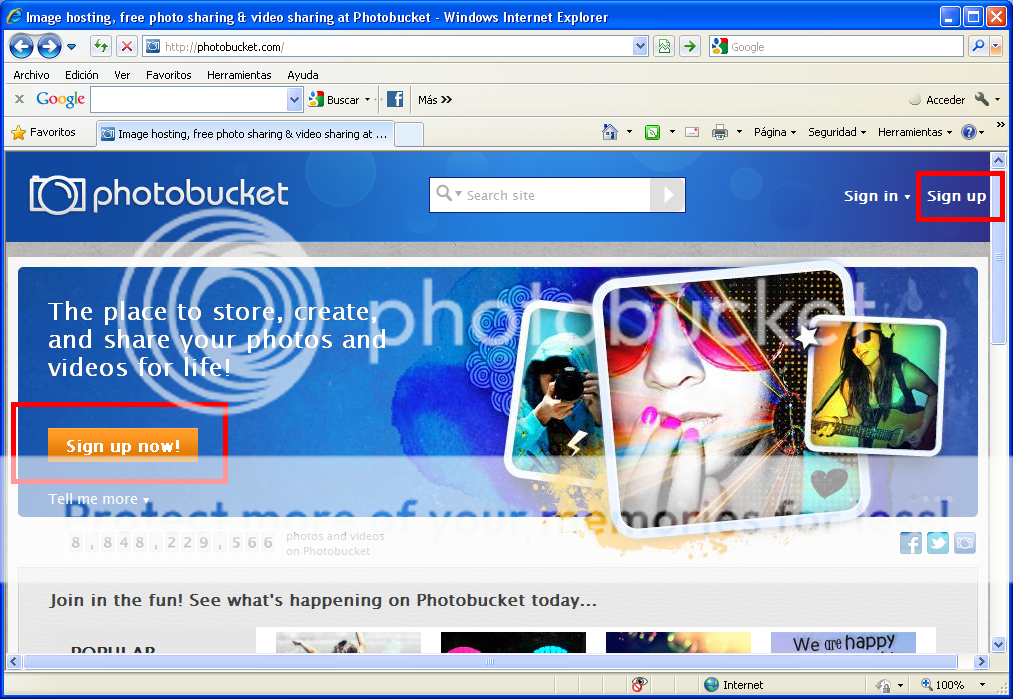
Task: Expand the address bar URL dropdown
Action: 640,46
